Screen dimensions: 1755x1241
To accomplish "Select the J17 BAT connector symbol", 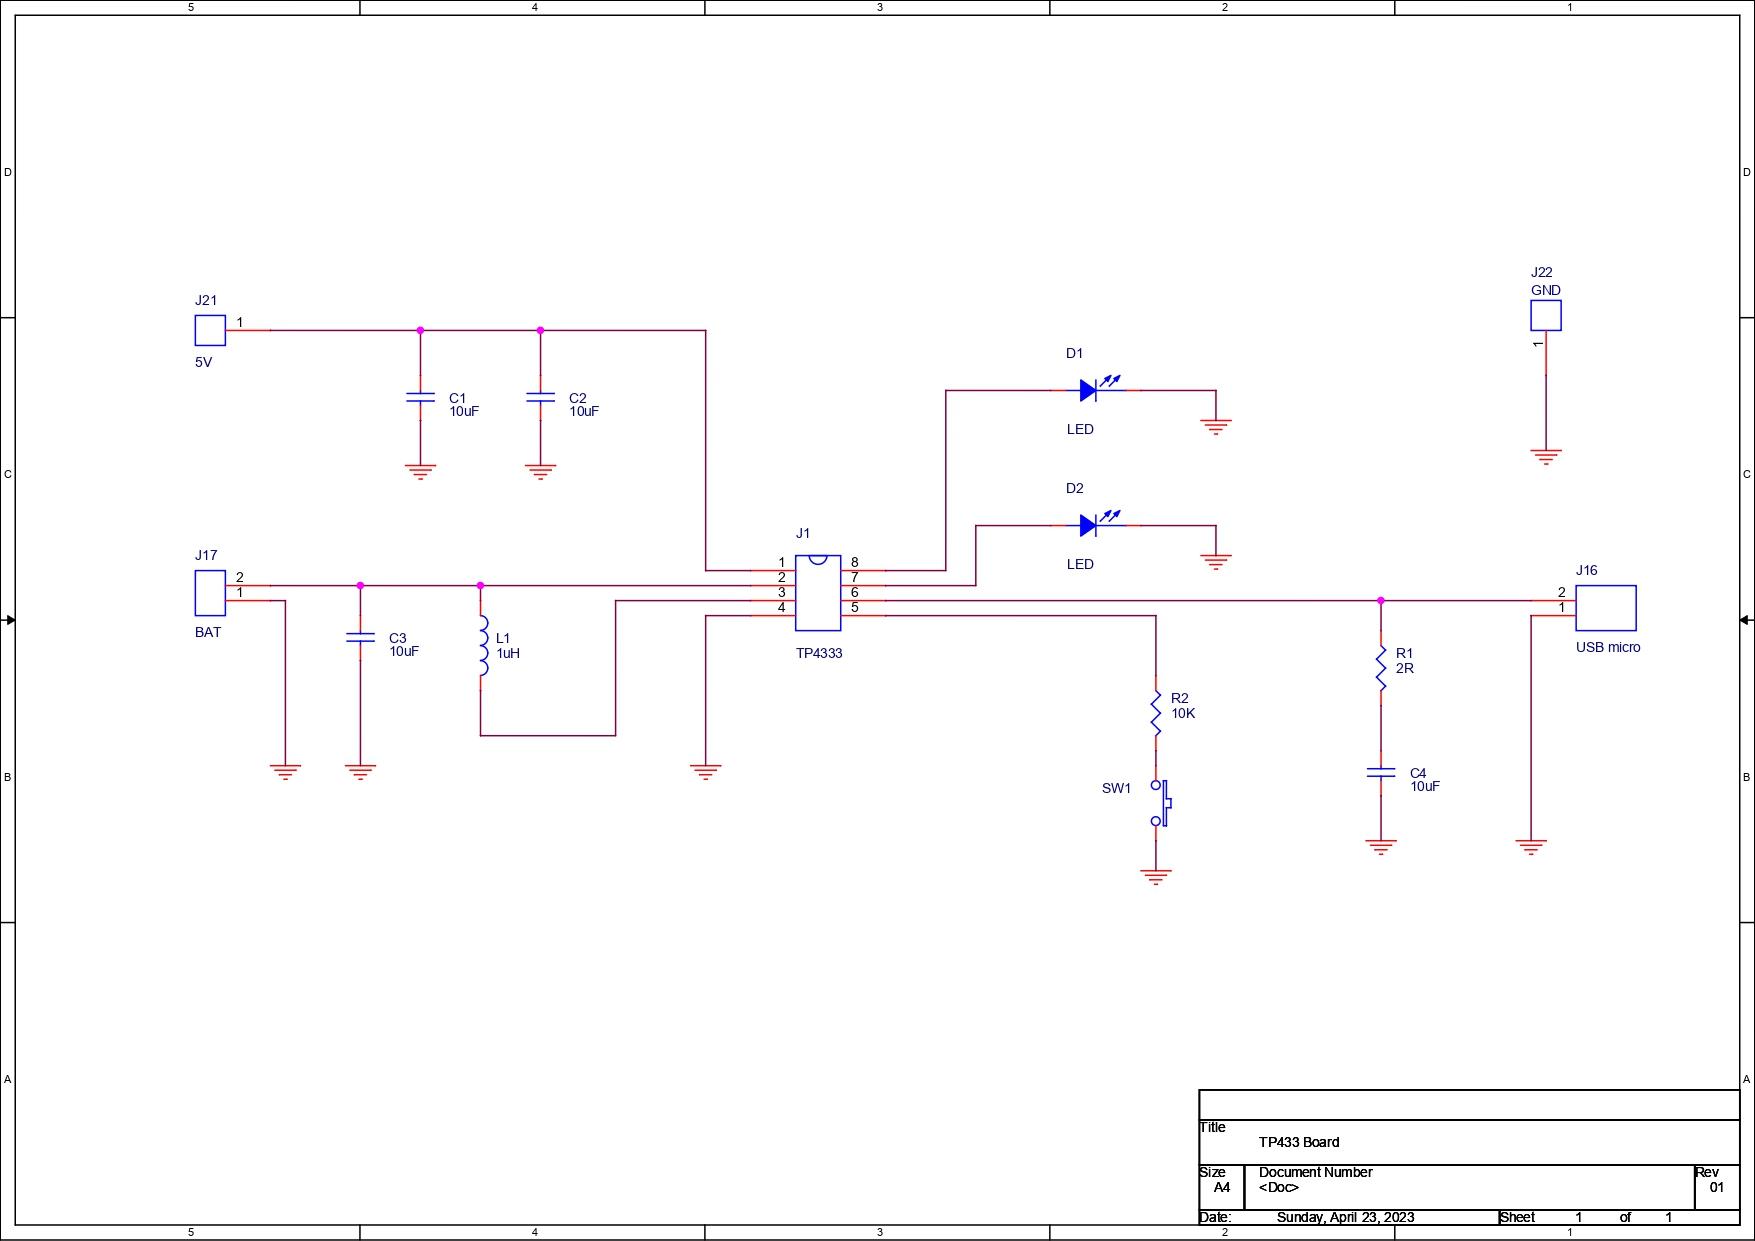I will point(210,593).
